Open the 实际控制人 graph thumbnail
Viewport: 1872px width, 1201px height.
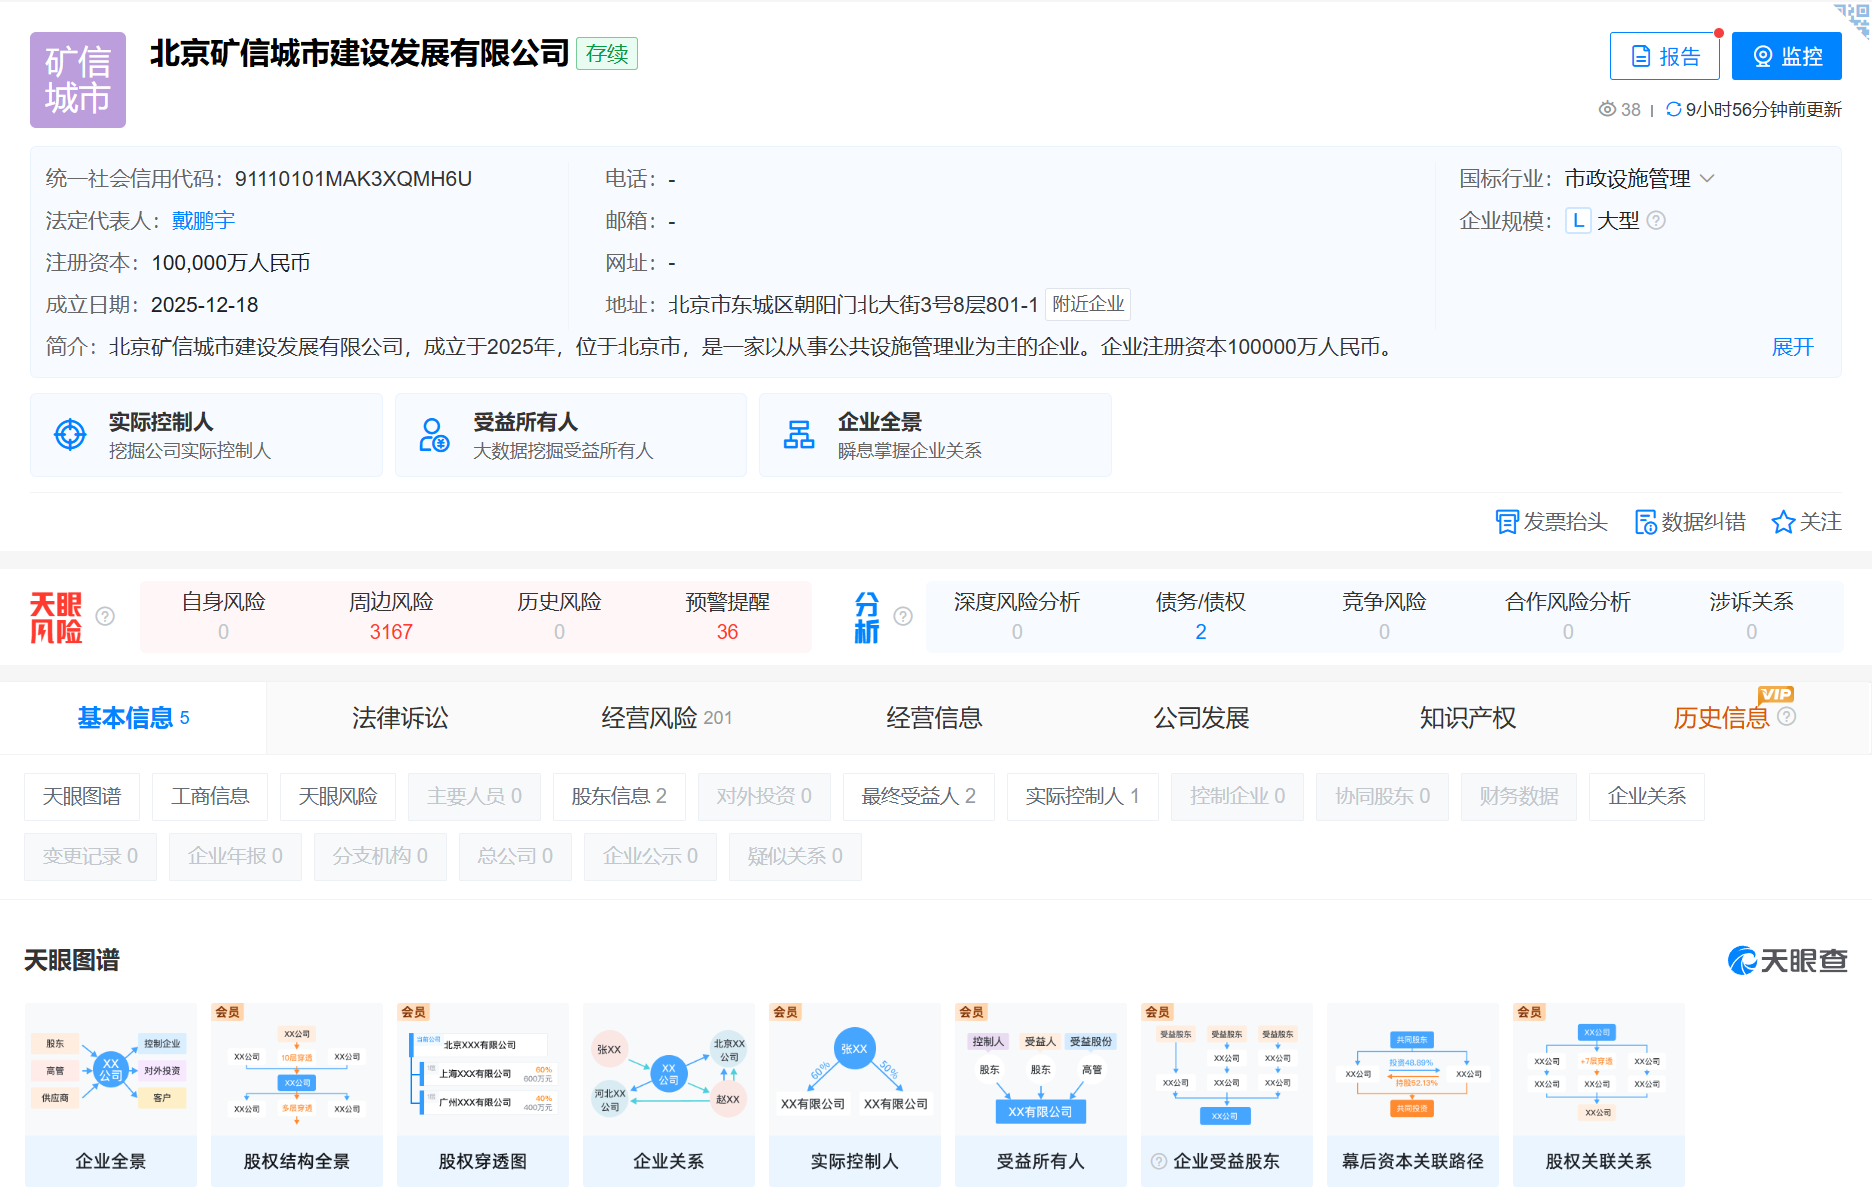click(x=855, y=1095)
